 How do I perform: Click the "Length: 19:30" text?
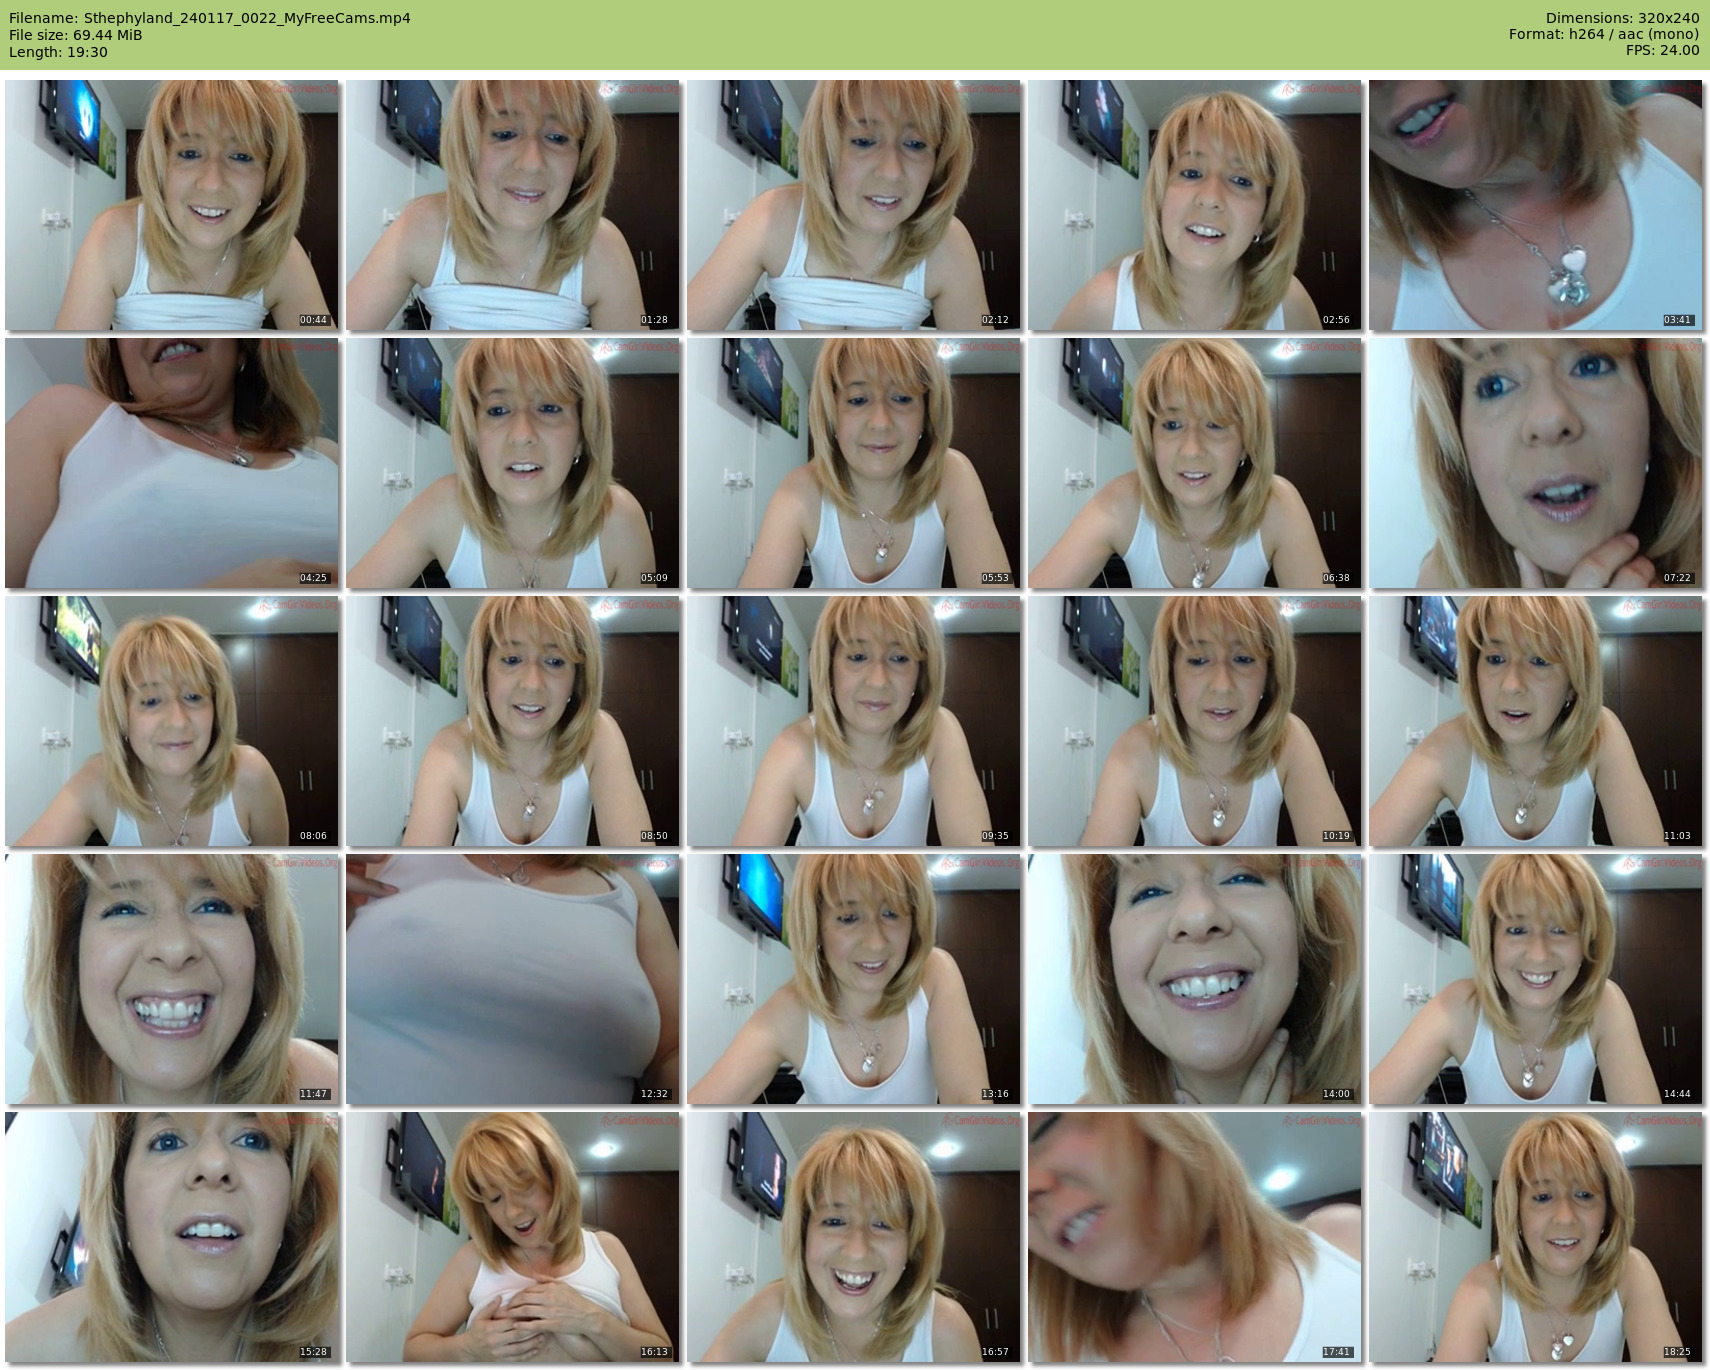(x=58, y=52)
